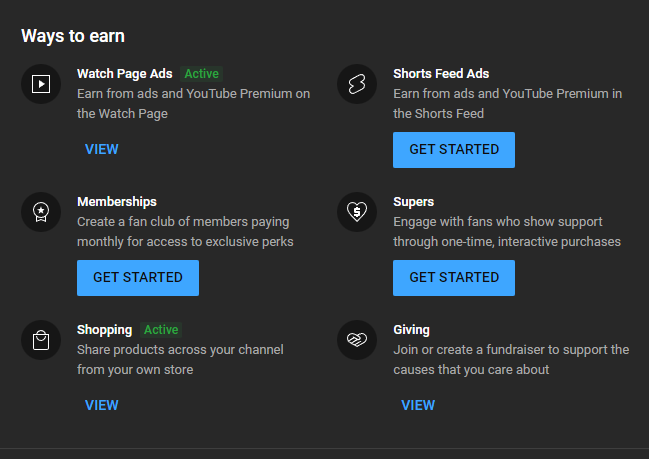The height and width of the screenshot is (459, 649).
Task: Click the Supers heart dollar icon
Action: [357, 212]
